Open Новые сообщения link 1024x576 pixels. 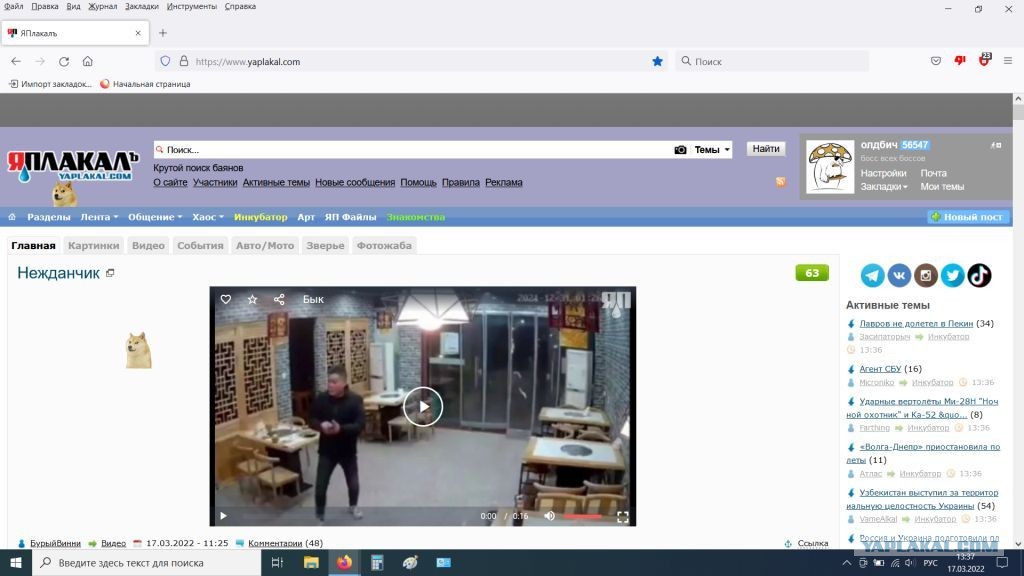coord(355,182)
